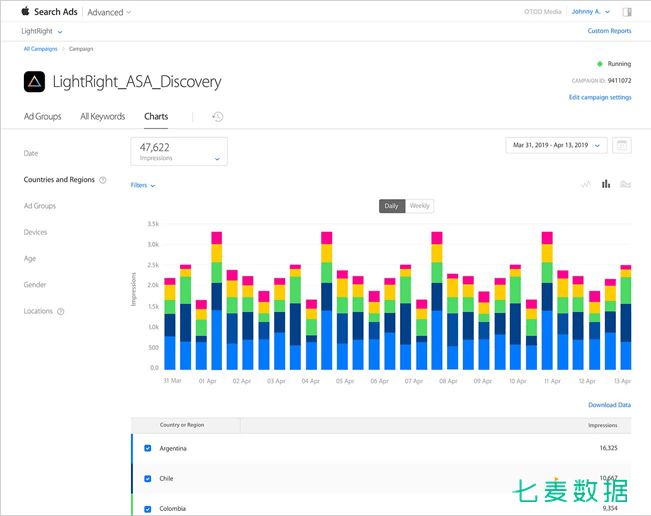Viewport: 651px width, 516px height.
Task: Click the Running status indicator
Action: [x=614, y=64]
